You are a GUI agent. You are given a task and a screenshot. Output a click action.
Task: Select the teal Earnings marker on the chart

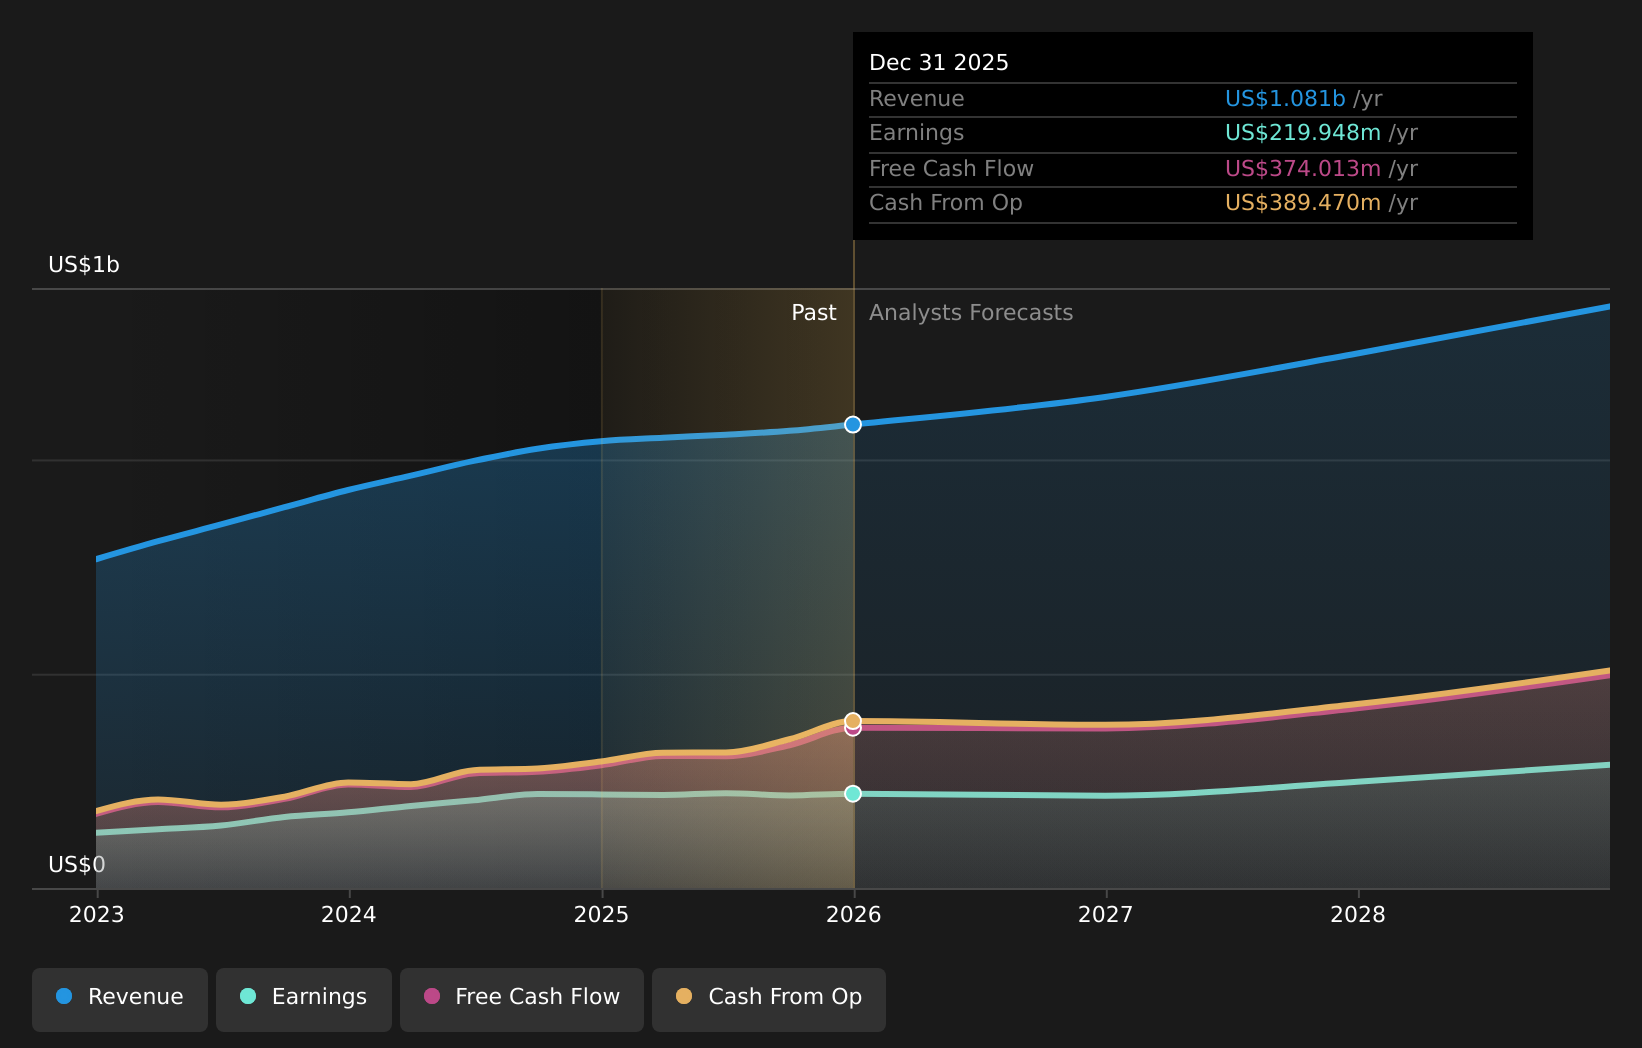click(x=852, y=794)
